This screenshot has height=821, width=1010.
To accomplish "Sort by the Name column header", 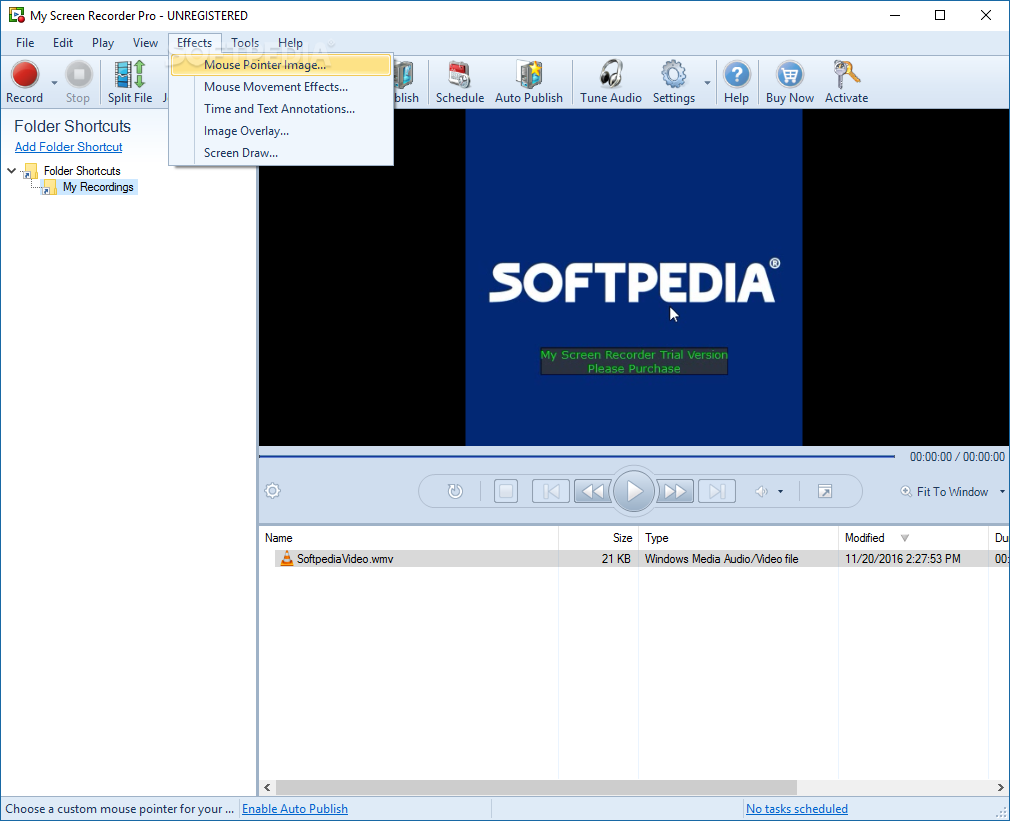I will (x=408, y=538).
